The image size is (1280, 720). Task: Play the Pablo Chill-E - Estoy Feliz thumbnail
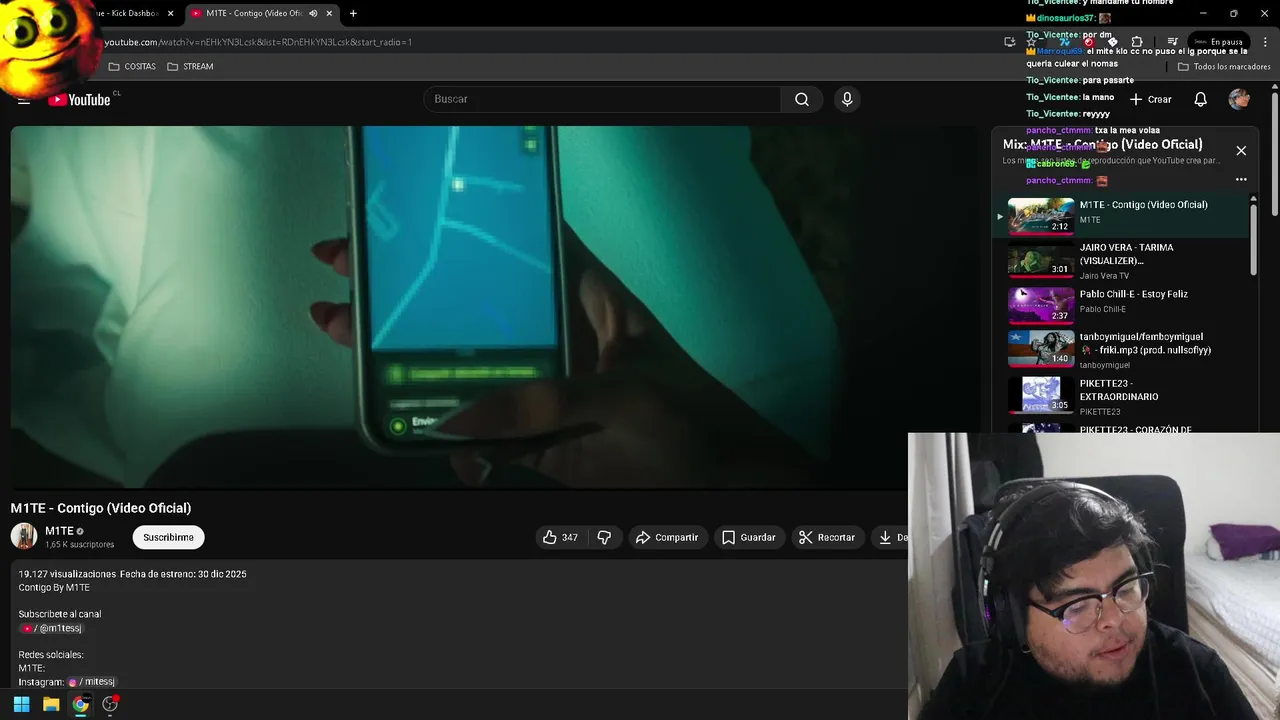(x=1040, y=305)
